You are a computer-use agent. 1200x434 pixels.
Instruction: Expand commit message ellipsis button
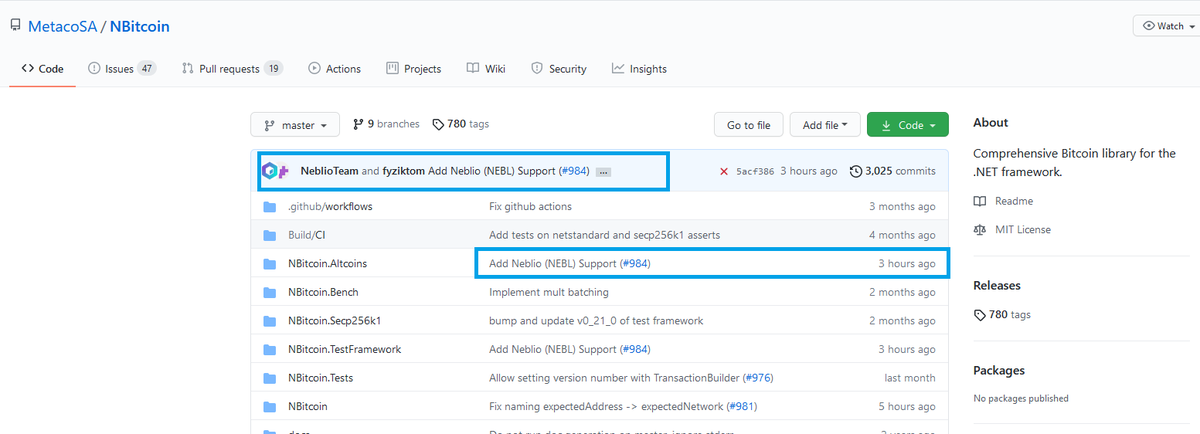(x=603, y=172)
